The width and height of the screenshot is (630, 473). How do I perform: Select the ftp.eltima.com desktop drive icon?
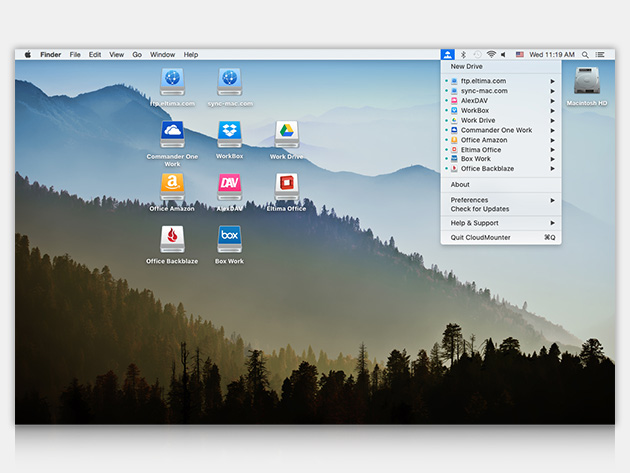coord(172,82)
